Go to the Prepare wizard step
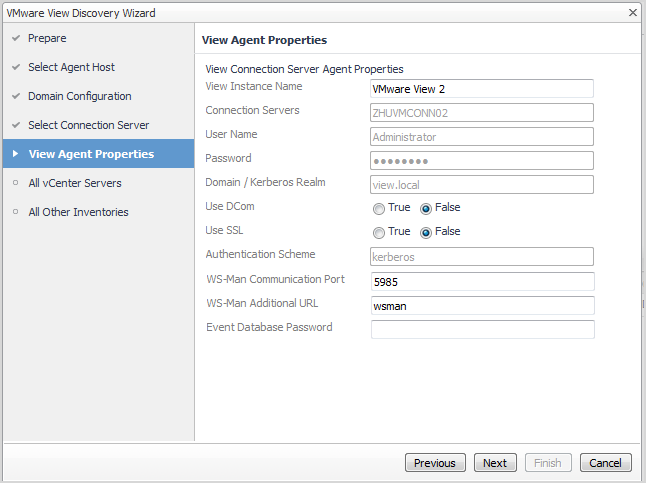 [47, 38]
